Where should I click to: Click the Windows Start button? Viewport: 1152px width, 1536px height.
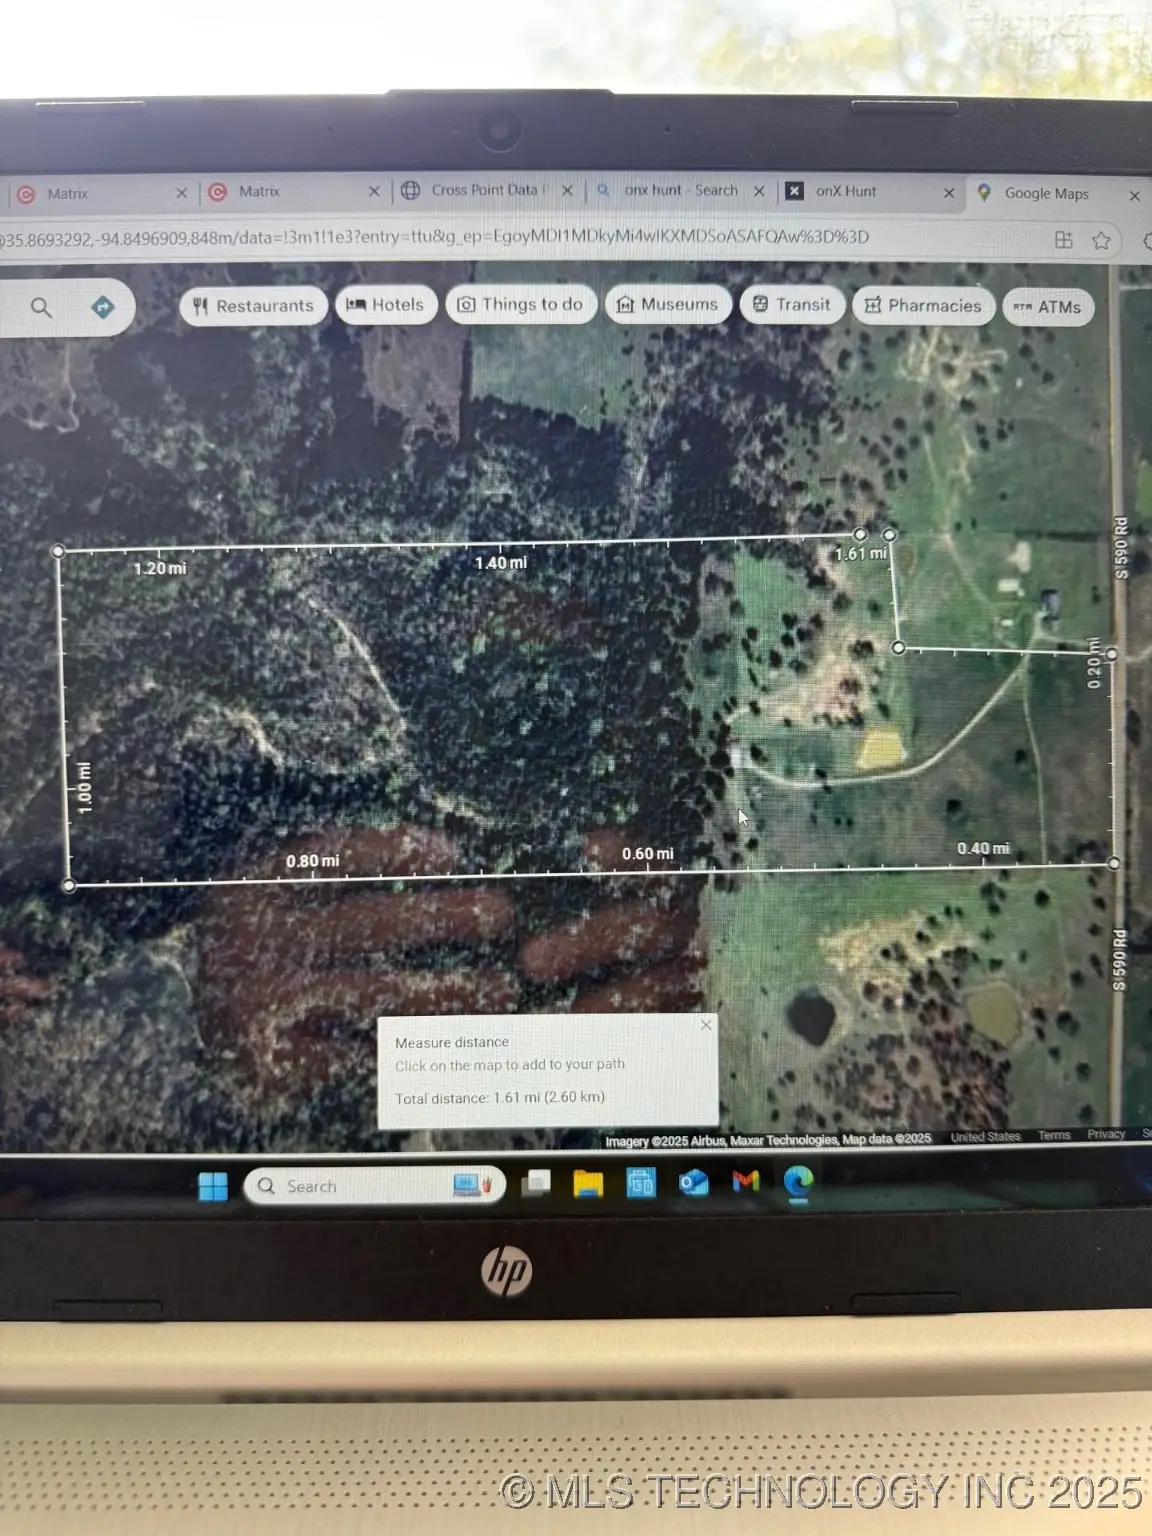[213, 1187]
